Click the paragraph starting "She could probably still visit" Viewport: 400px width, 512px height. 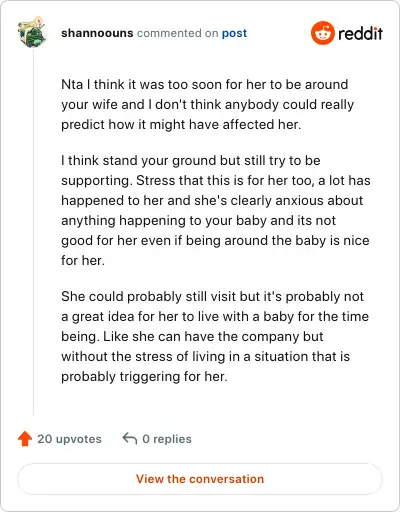click(215, 336)
